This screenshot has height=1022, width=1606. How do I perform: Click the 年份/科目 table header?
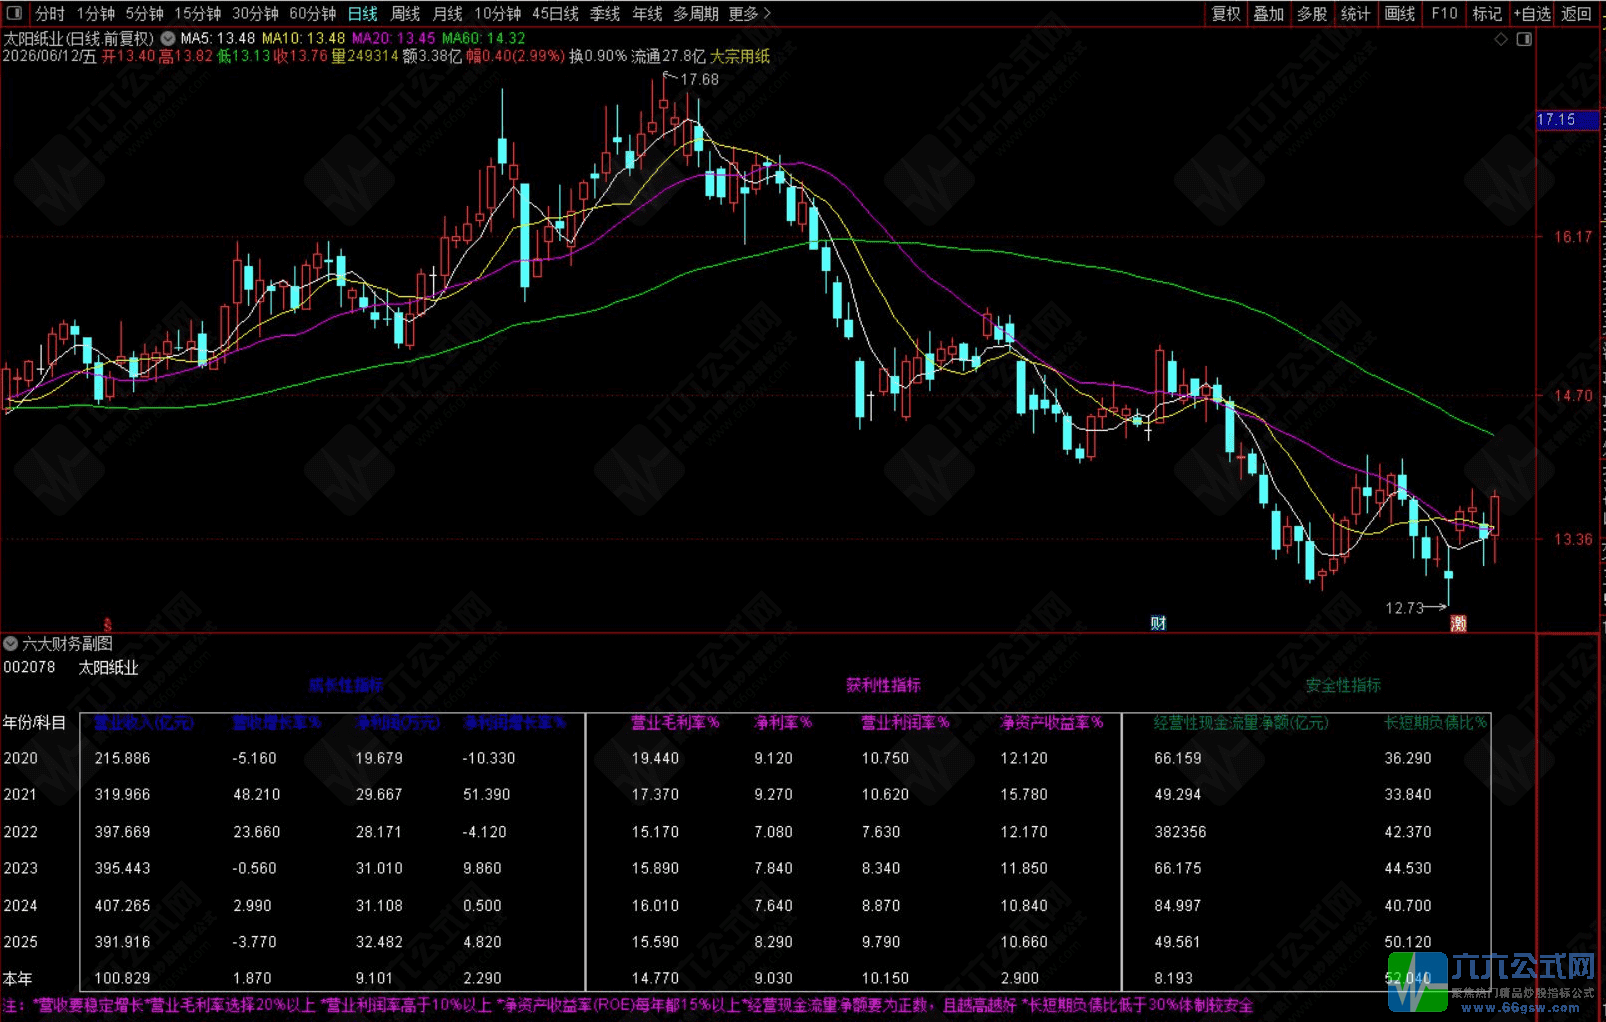click(35, 722)
